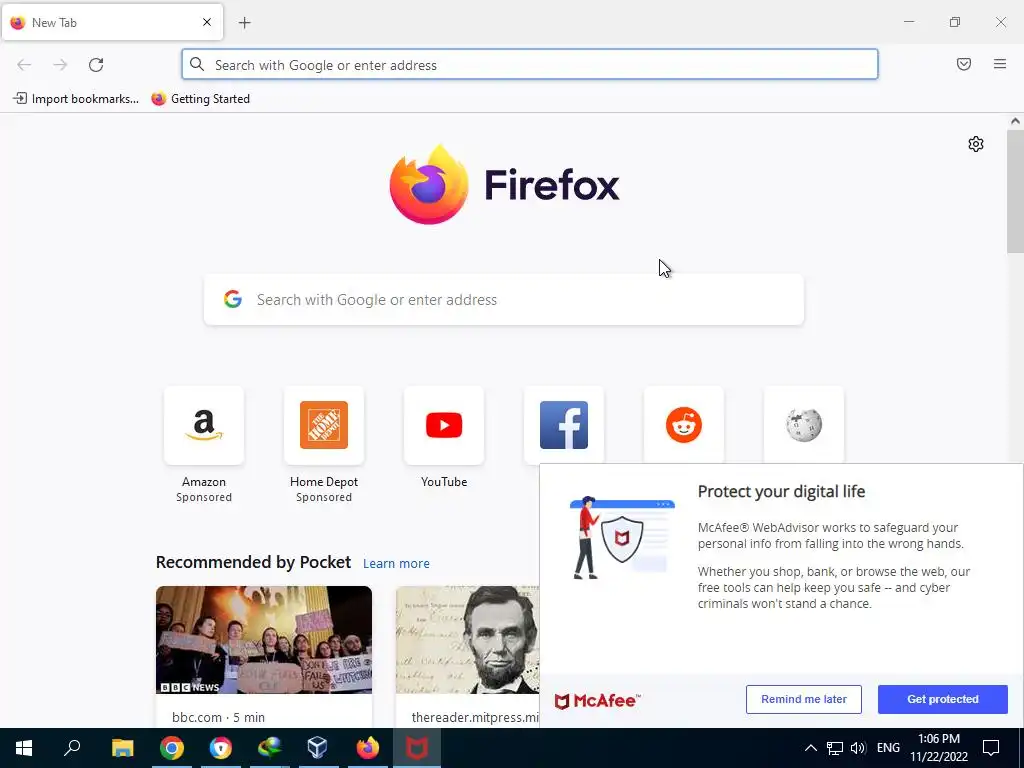This screenshot has height=768, width=1024.
Task: Open a new tab with plus button
Action: [x=244, y=23]
